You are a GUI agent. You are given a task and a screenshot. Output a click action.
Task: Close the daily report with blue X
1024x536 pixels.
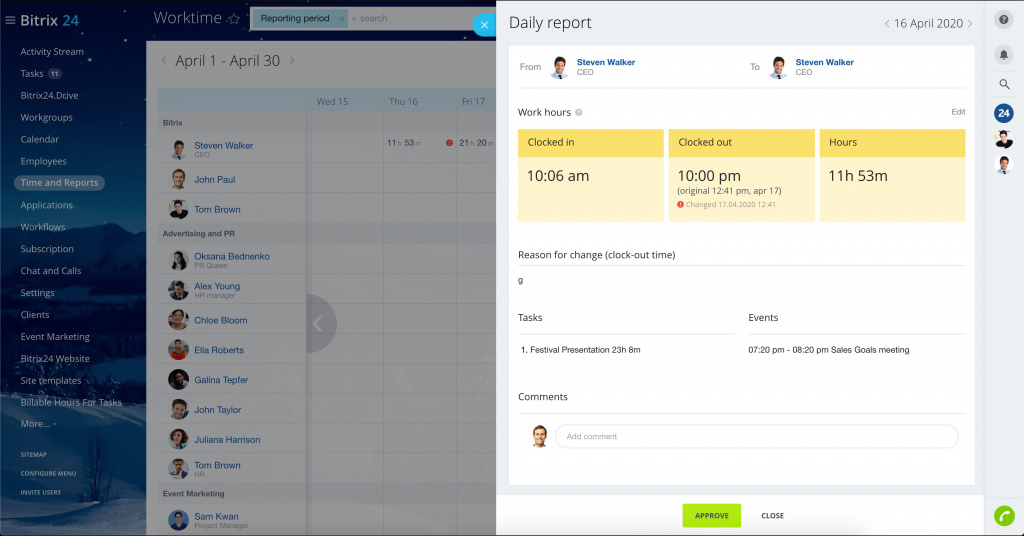click(484, 25)
